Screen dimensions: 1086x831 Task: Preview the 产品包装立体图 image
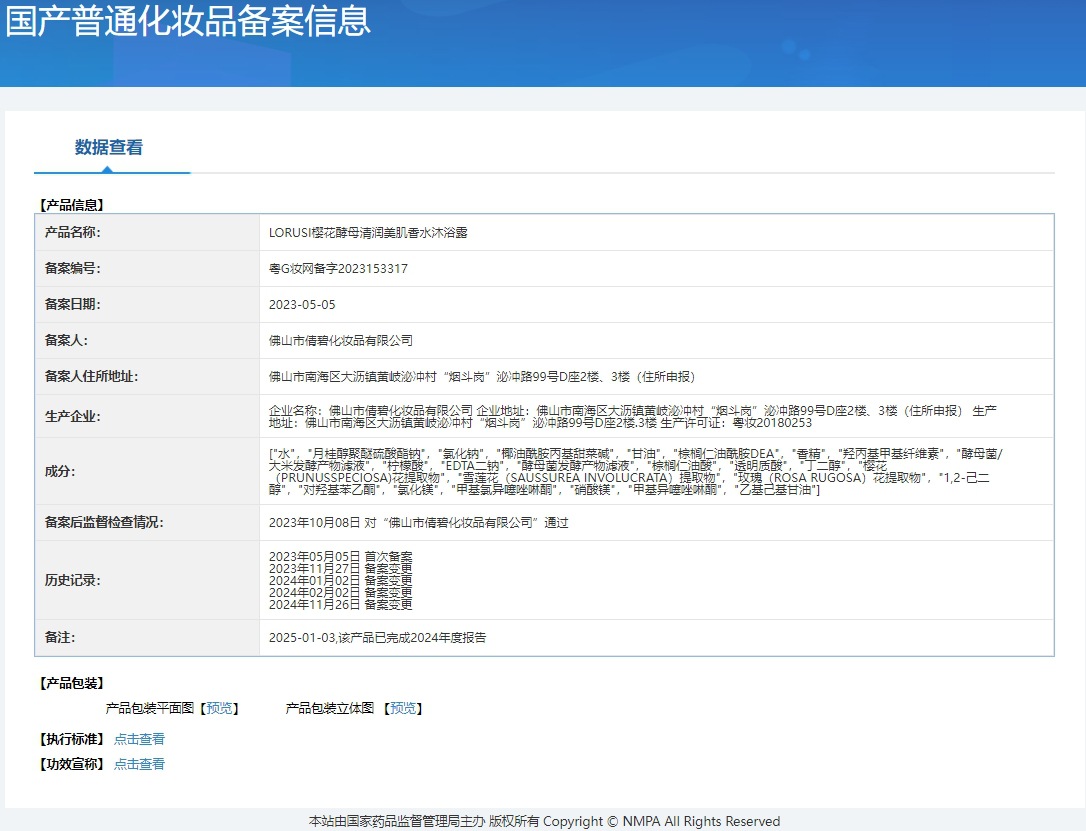click(403, 708)
